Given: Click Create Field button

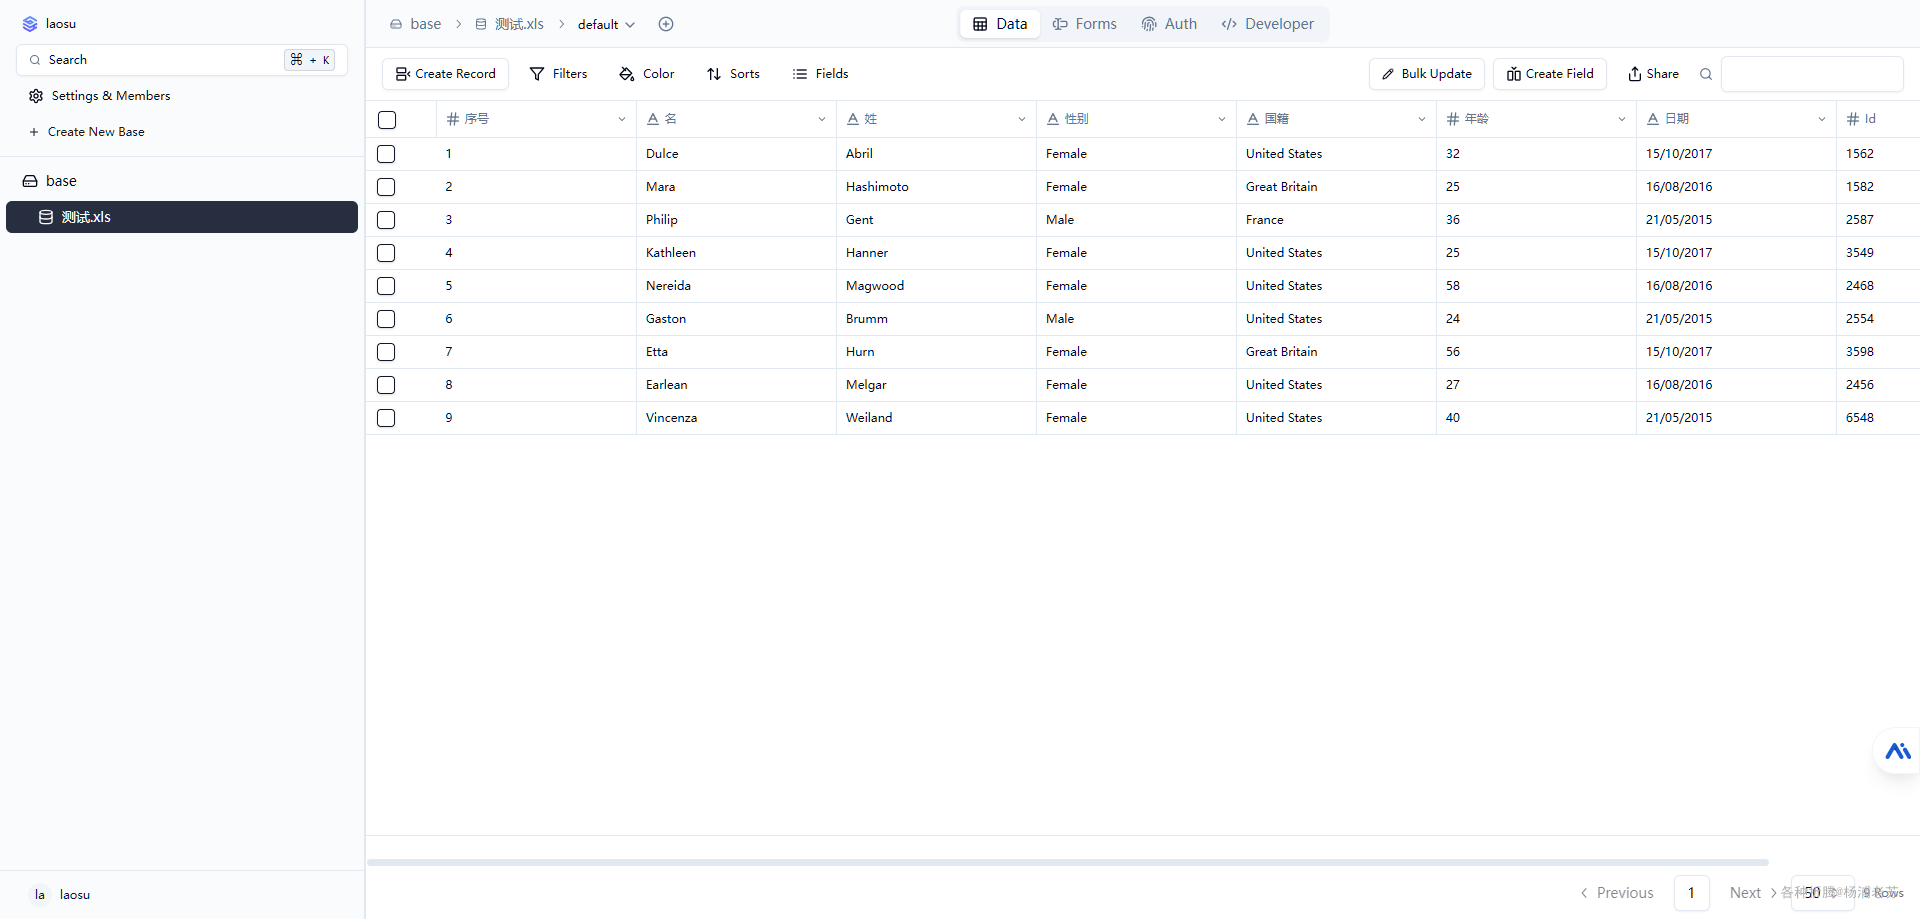Looking at the screenshot, I should [x=1550, y=74].
